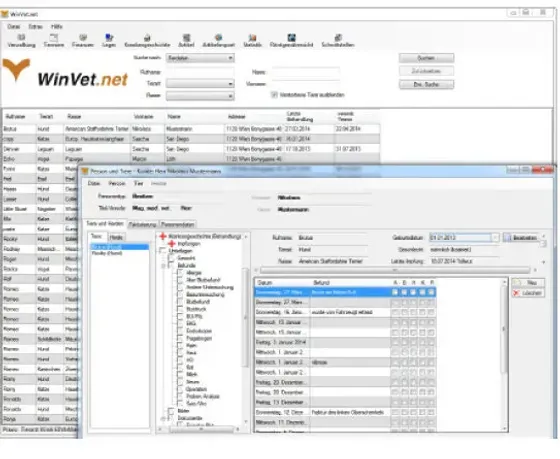Select Rocky (Hund) in the Tiere list

click(107, 253)
